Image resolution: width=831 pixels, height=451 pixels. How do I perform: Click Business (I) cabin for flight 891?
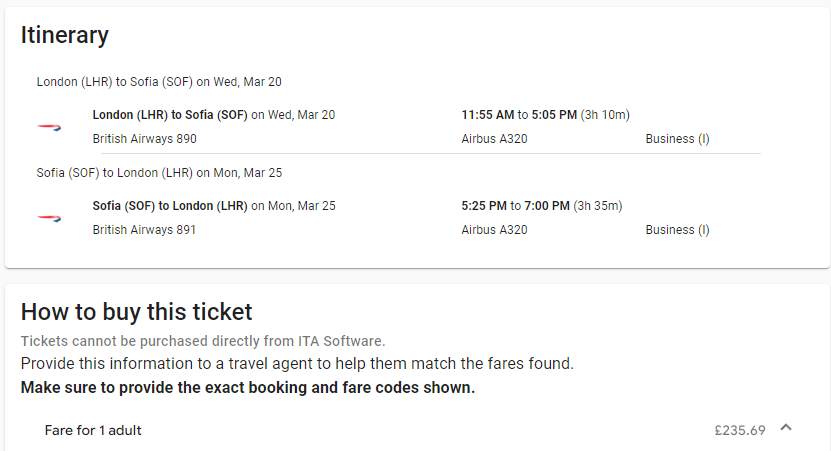[x=677, y=230]
